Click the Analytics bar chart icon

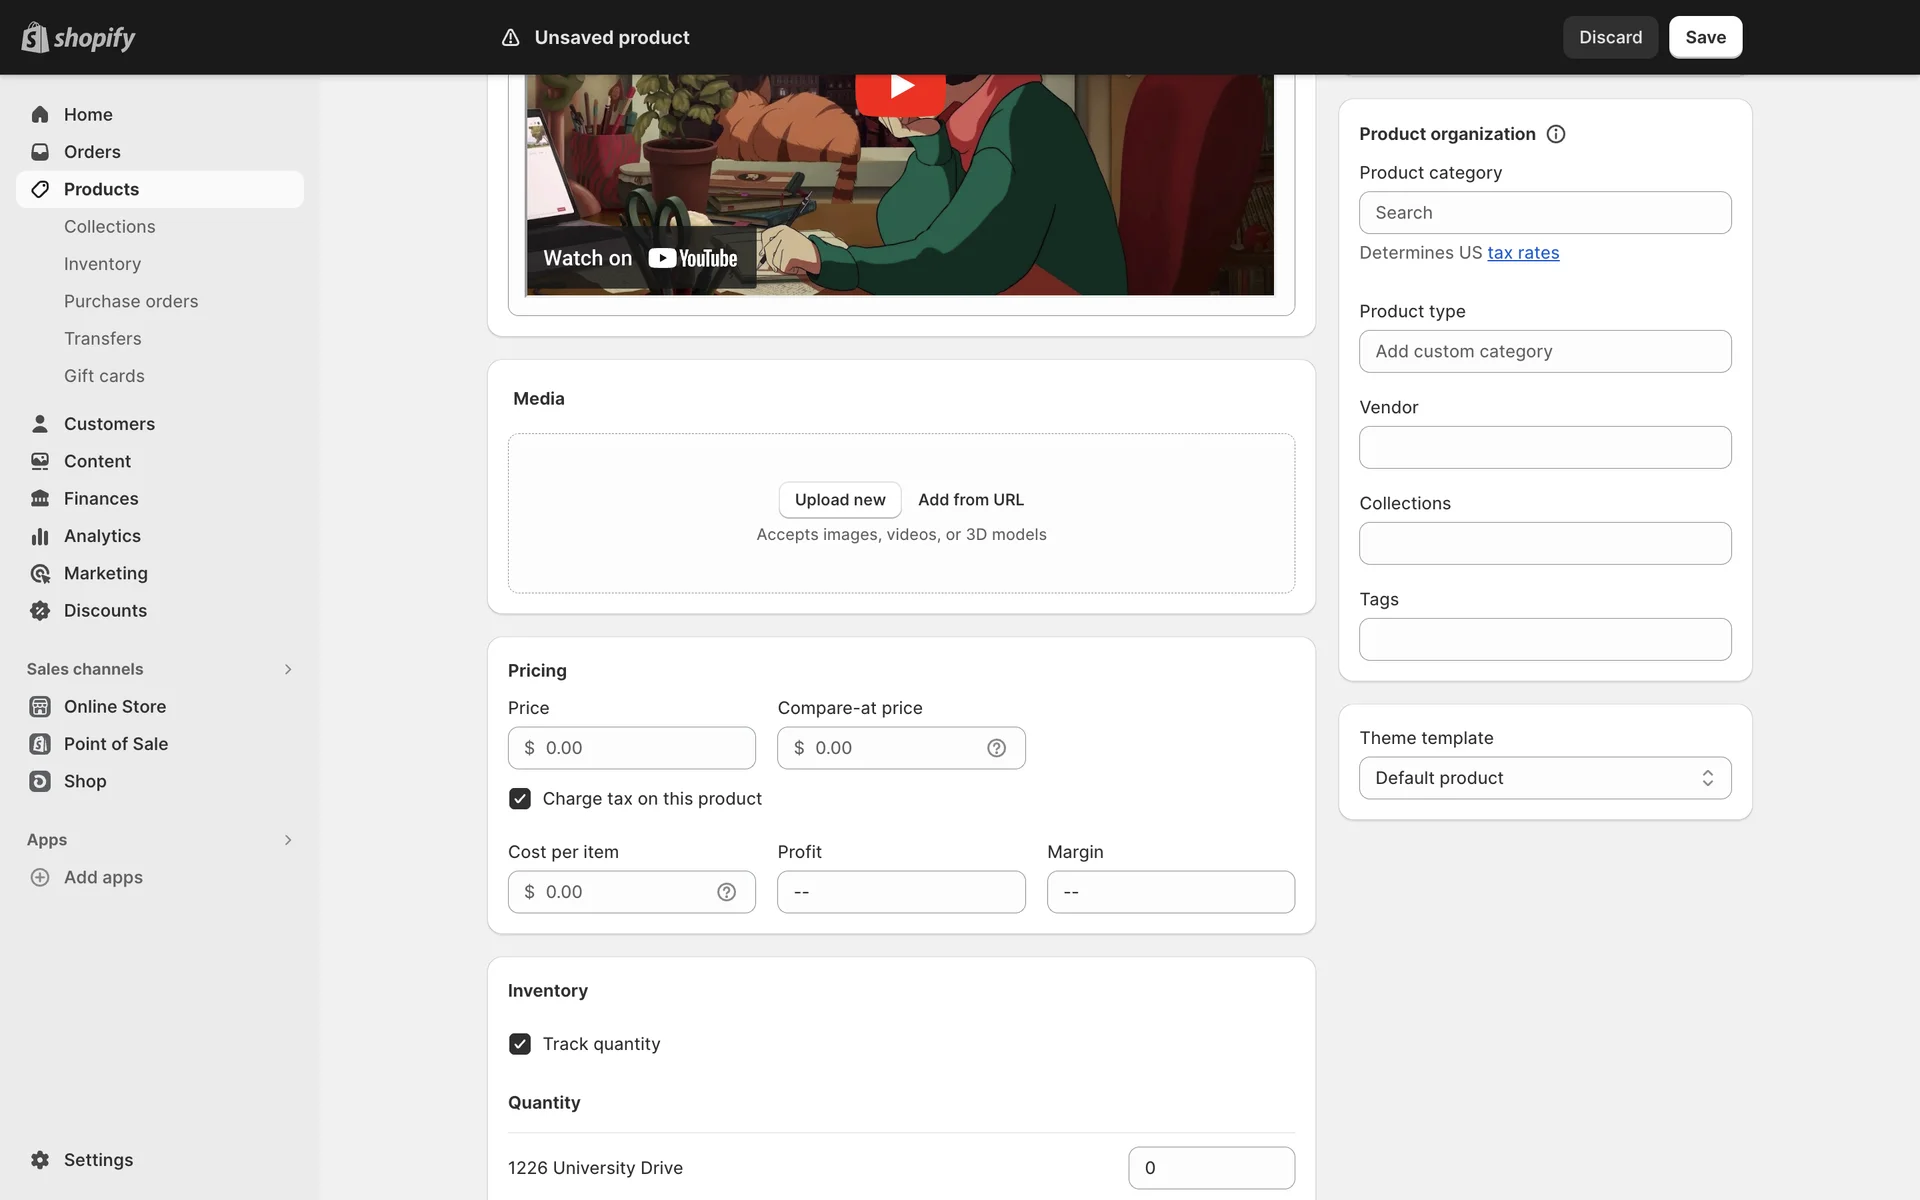[40, 536]
